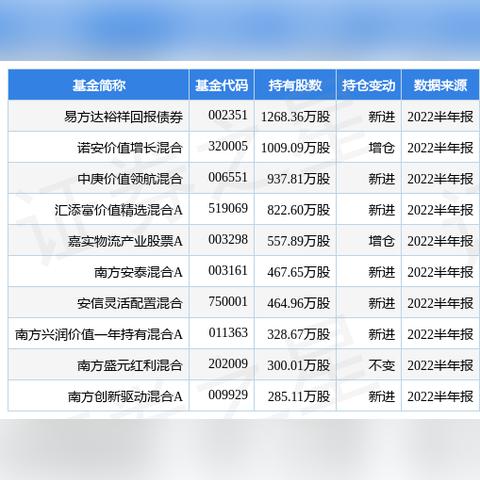Click fund code 003298
Screen dimensions: 480x480
[x=228, y=240]
